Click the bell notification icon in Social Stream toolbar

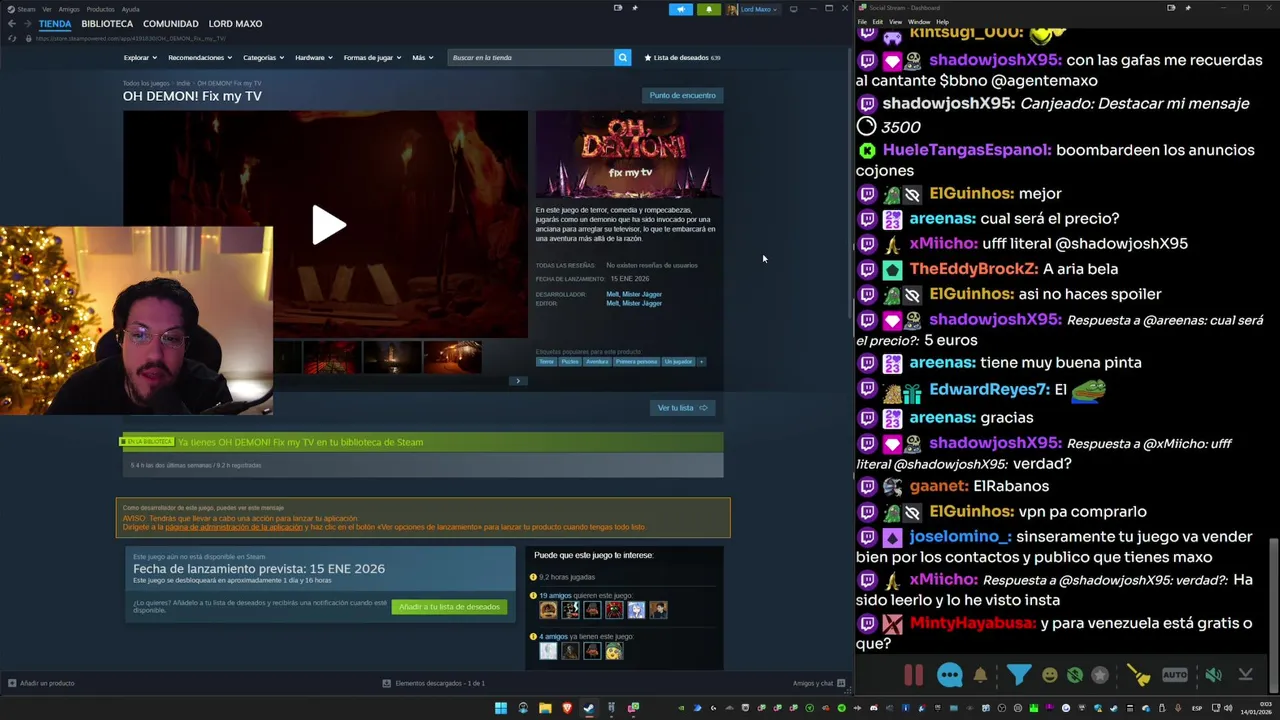click(980, 675)
